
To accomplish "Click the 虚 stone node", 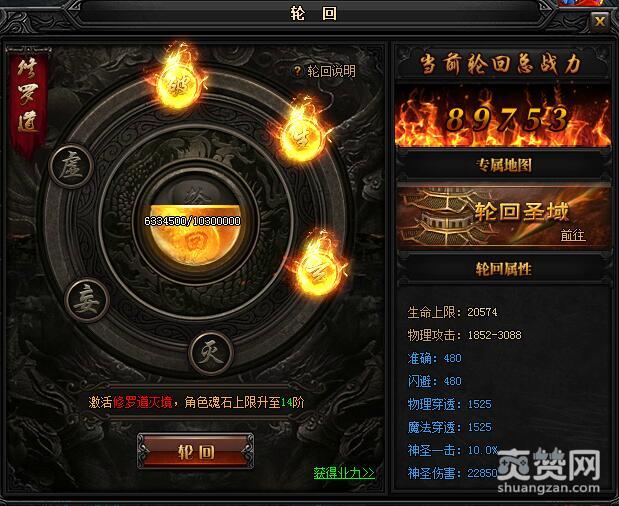I will pyautogui.click(x=71, y=166).
